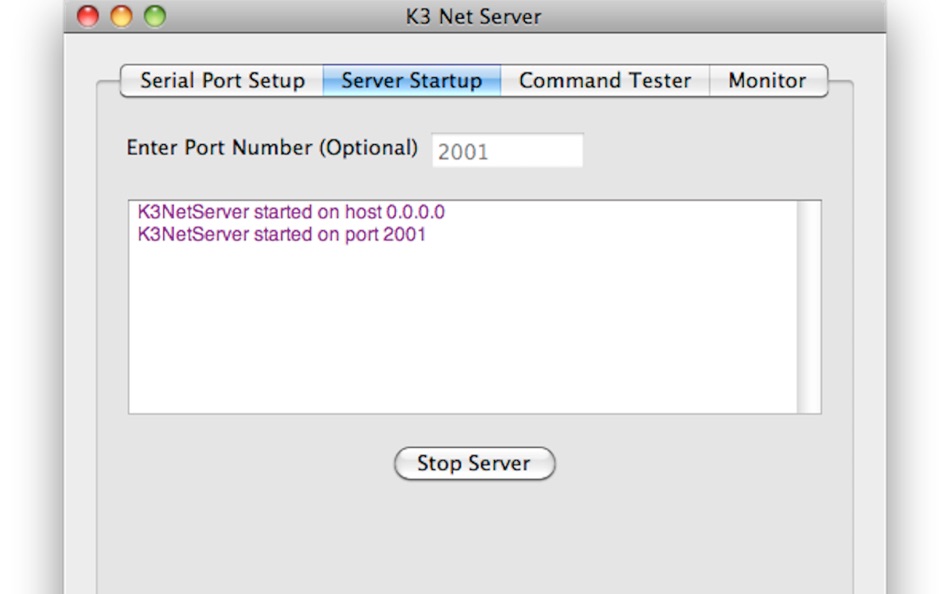Open the Command Tester tab
950x594 pixels.
click(x=605, y=81)
